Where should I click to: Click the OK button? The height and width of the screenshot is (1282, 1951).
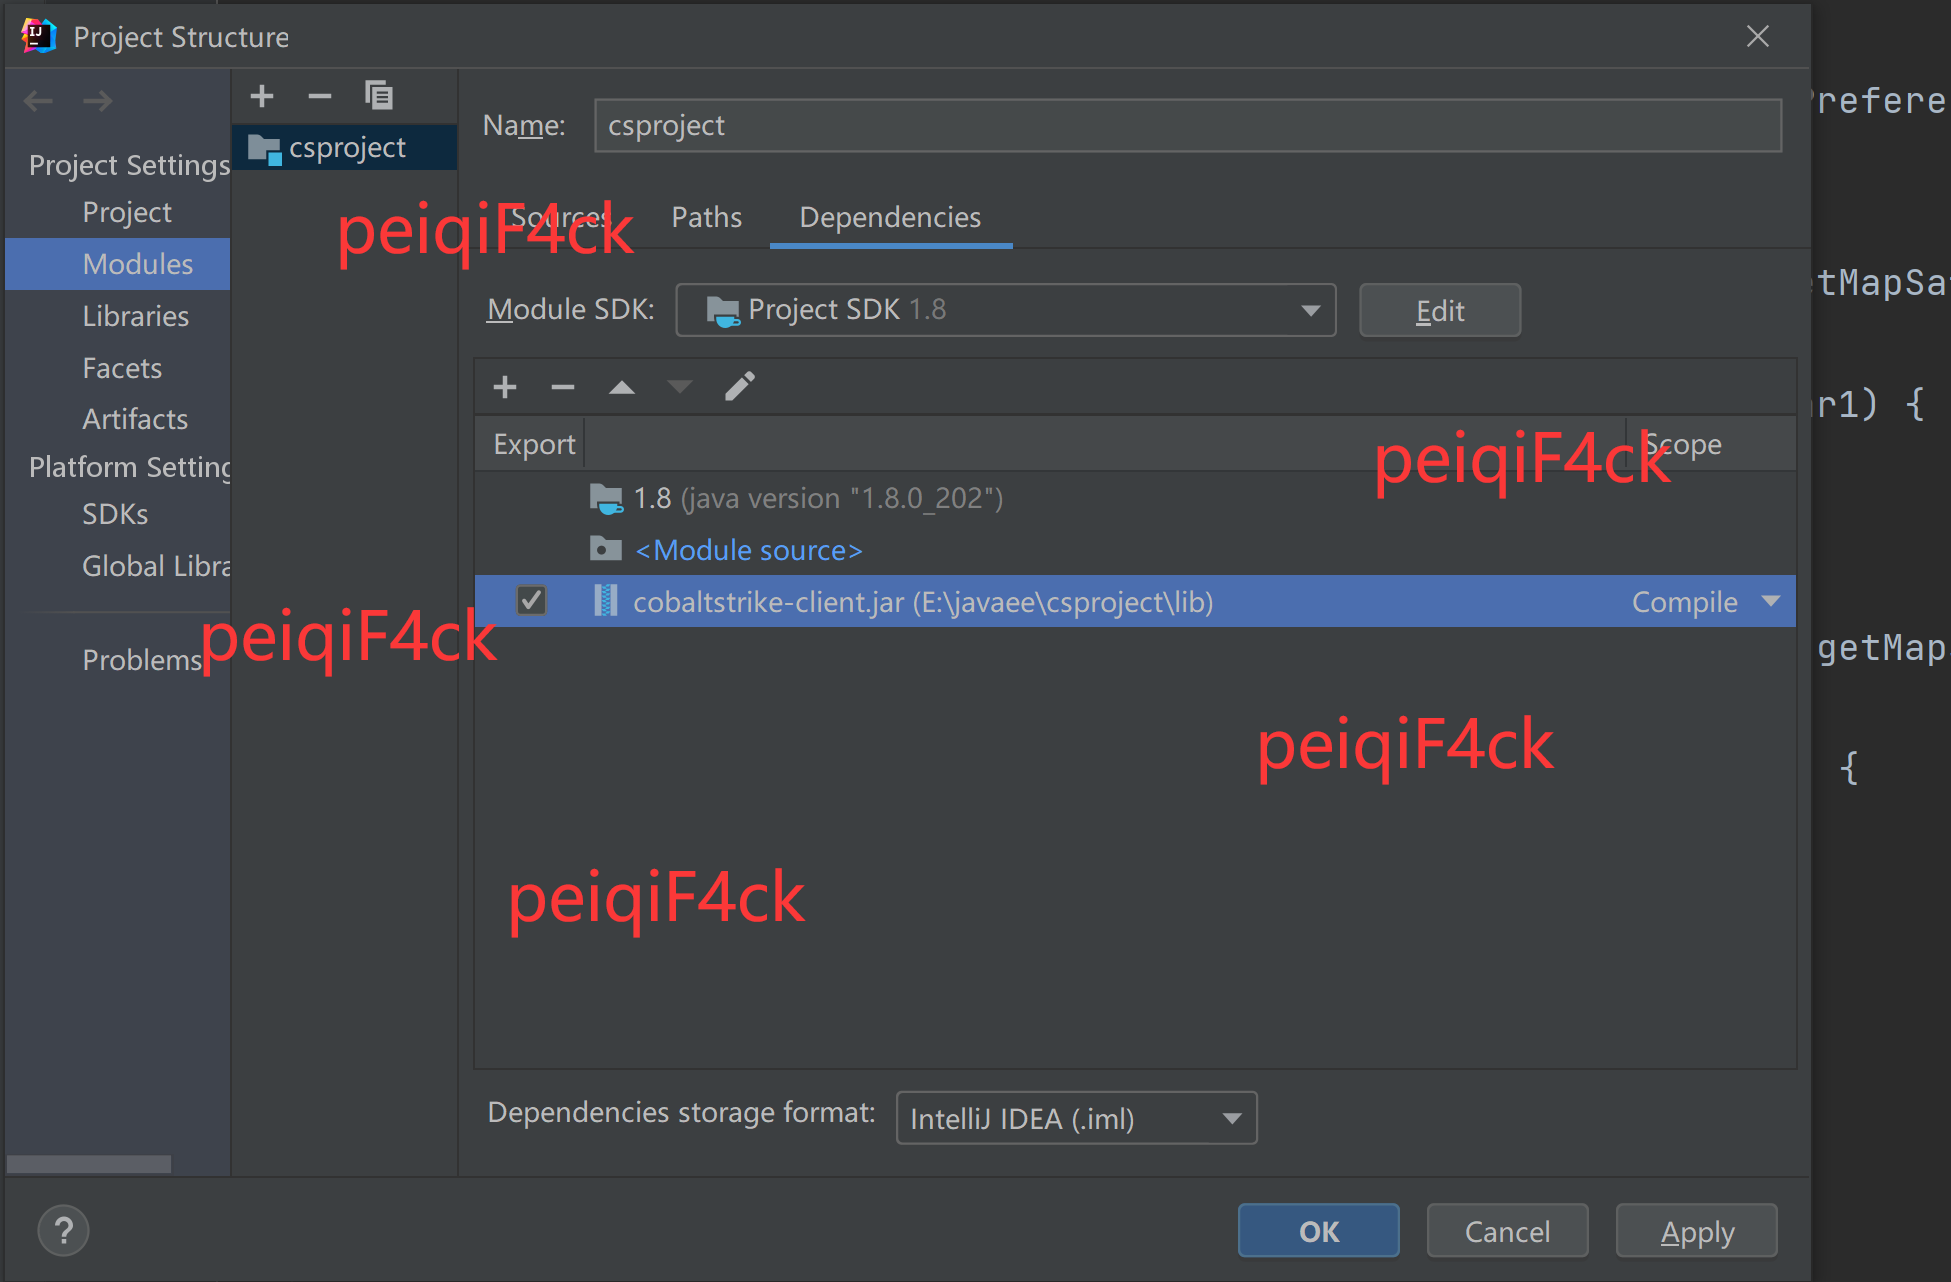click(x=1319, y=1231)
